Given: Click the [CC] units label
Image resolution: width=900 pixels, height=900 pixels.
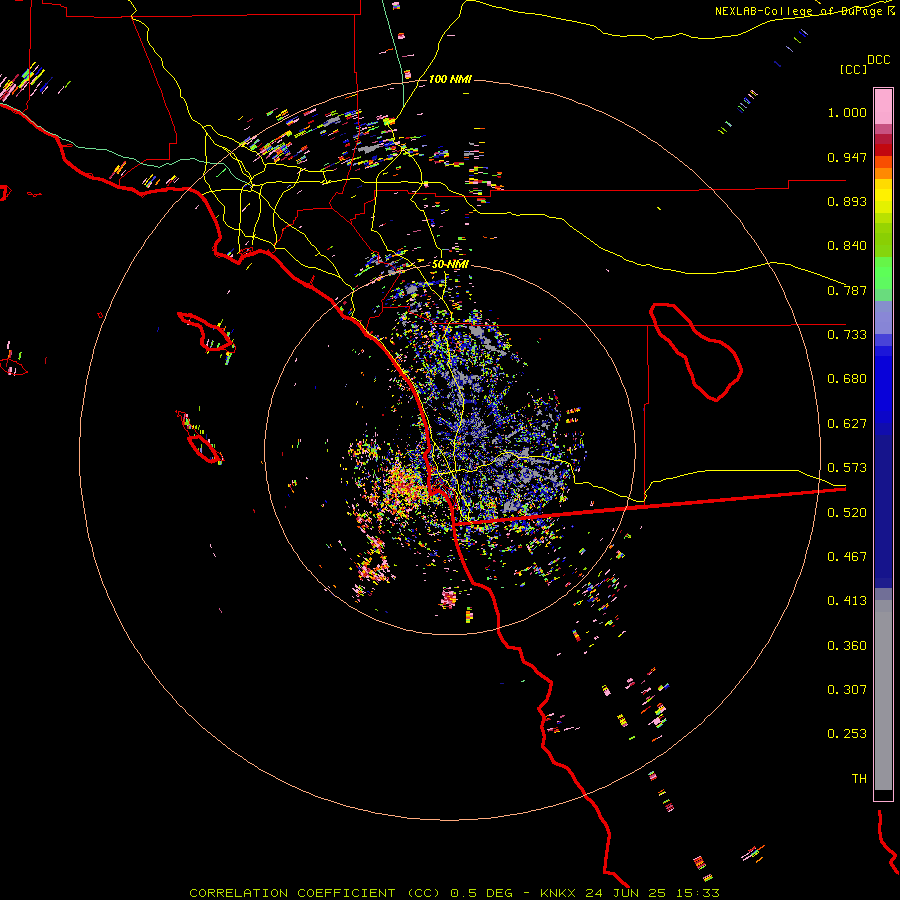Looking at the screenshot, I should tap(853, 69).
